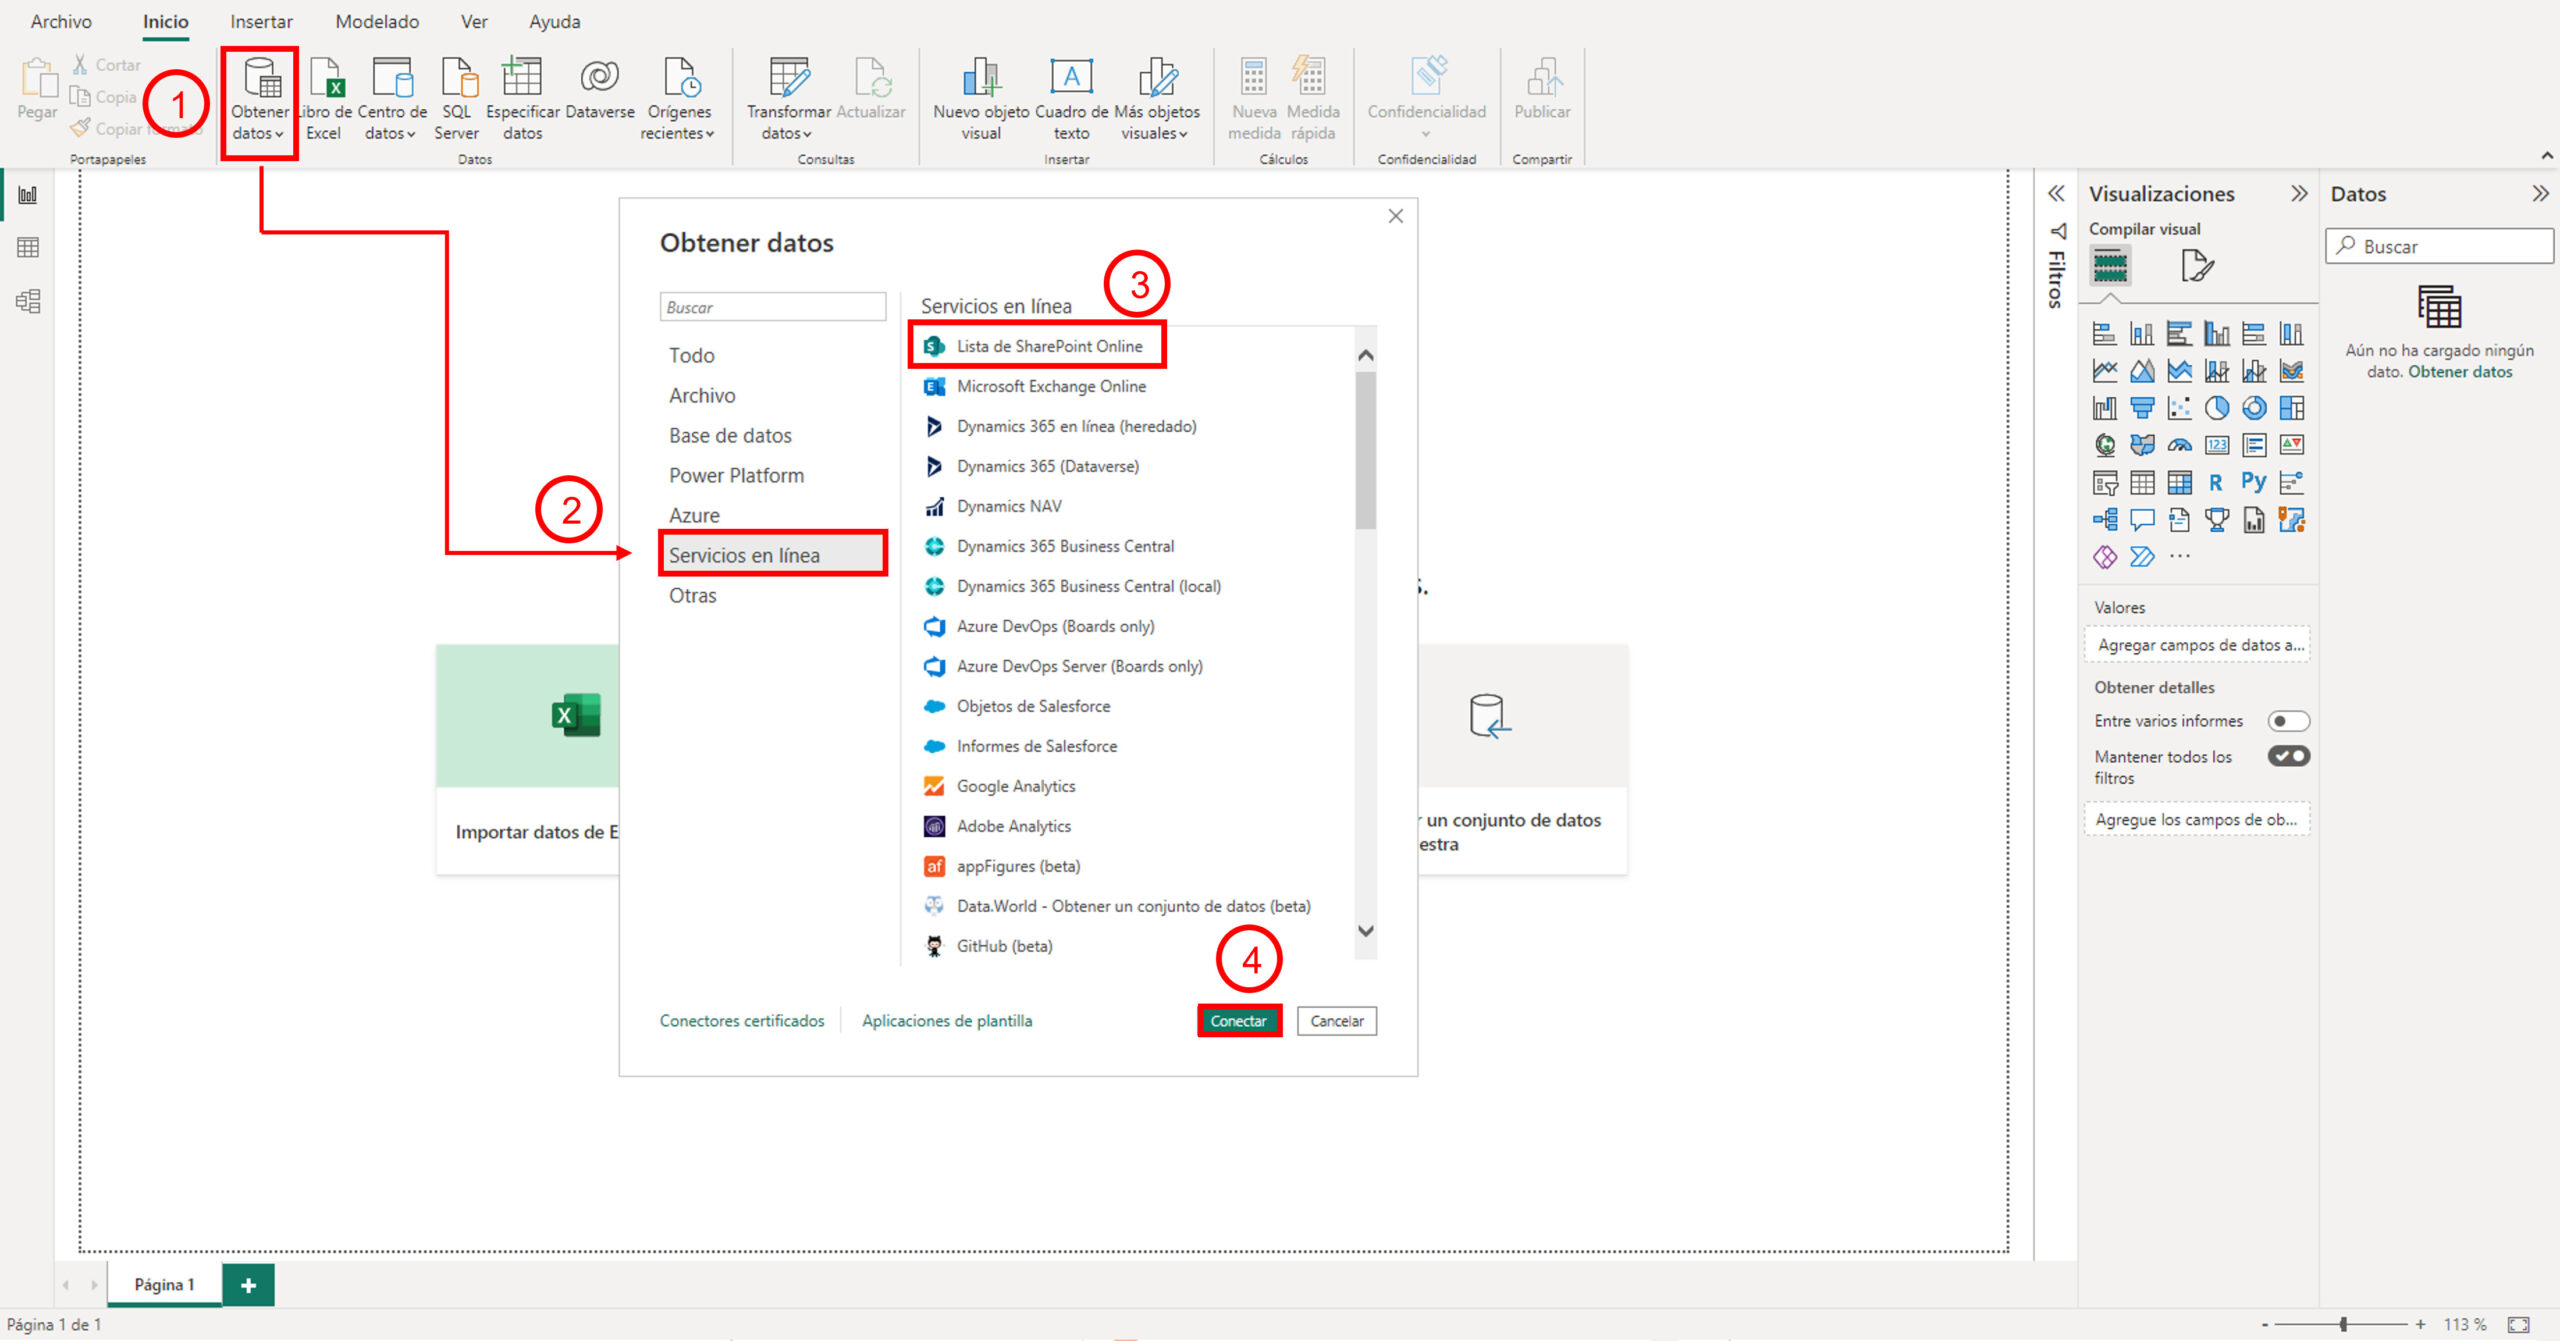Collapse the Visualizaciones pane chevron
Image resolution: width=2560 pixels, height=1341 pixels.
click(x=2299, y=193)
